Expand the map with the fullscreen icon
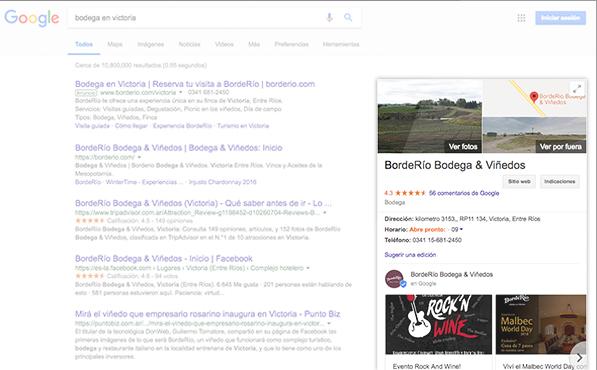 [577, 89]
